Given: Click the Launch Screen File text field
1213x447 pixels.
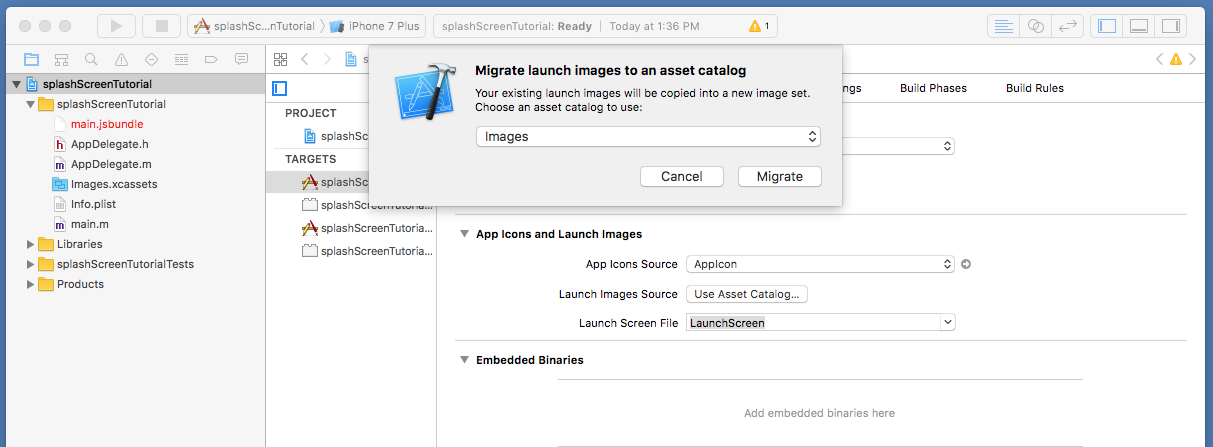Looking at the screenshot, I should click(813, 323).
